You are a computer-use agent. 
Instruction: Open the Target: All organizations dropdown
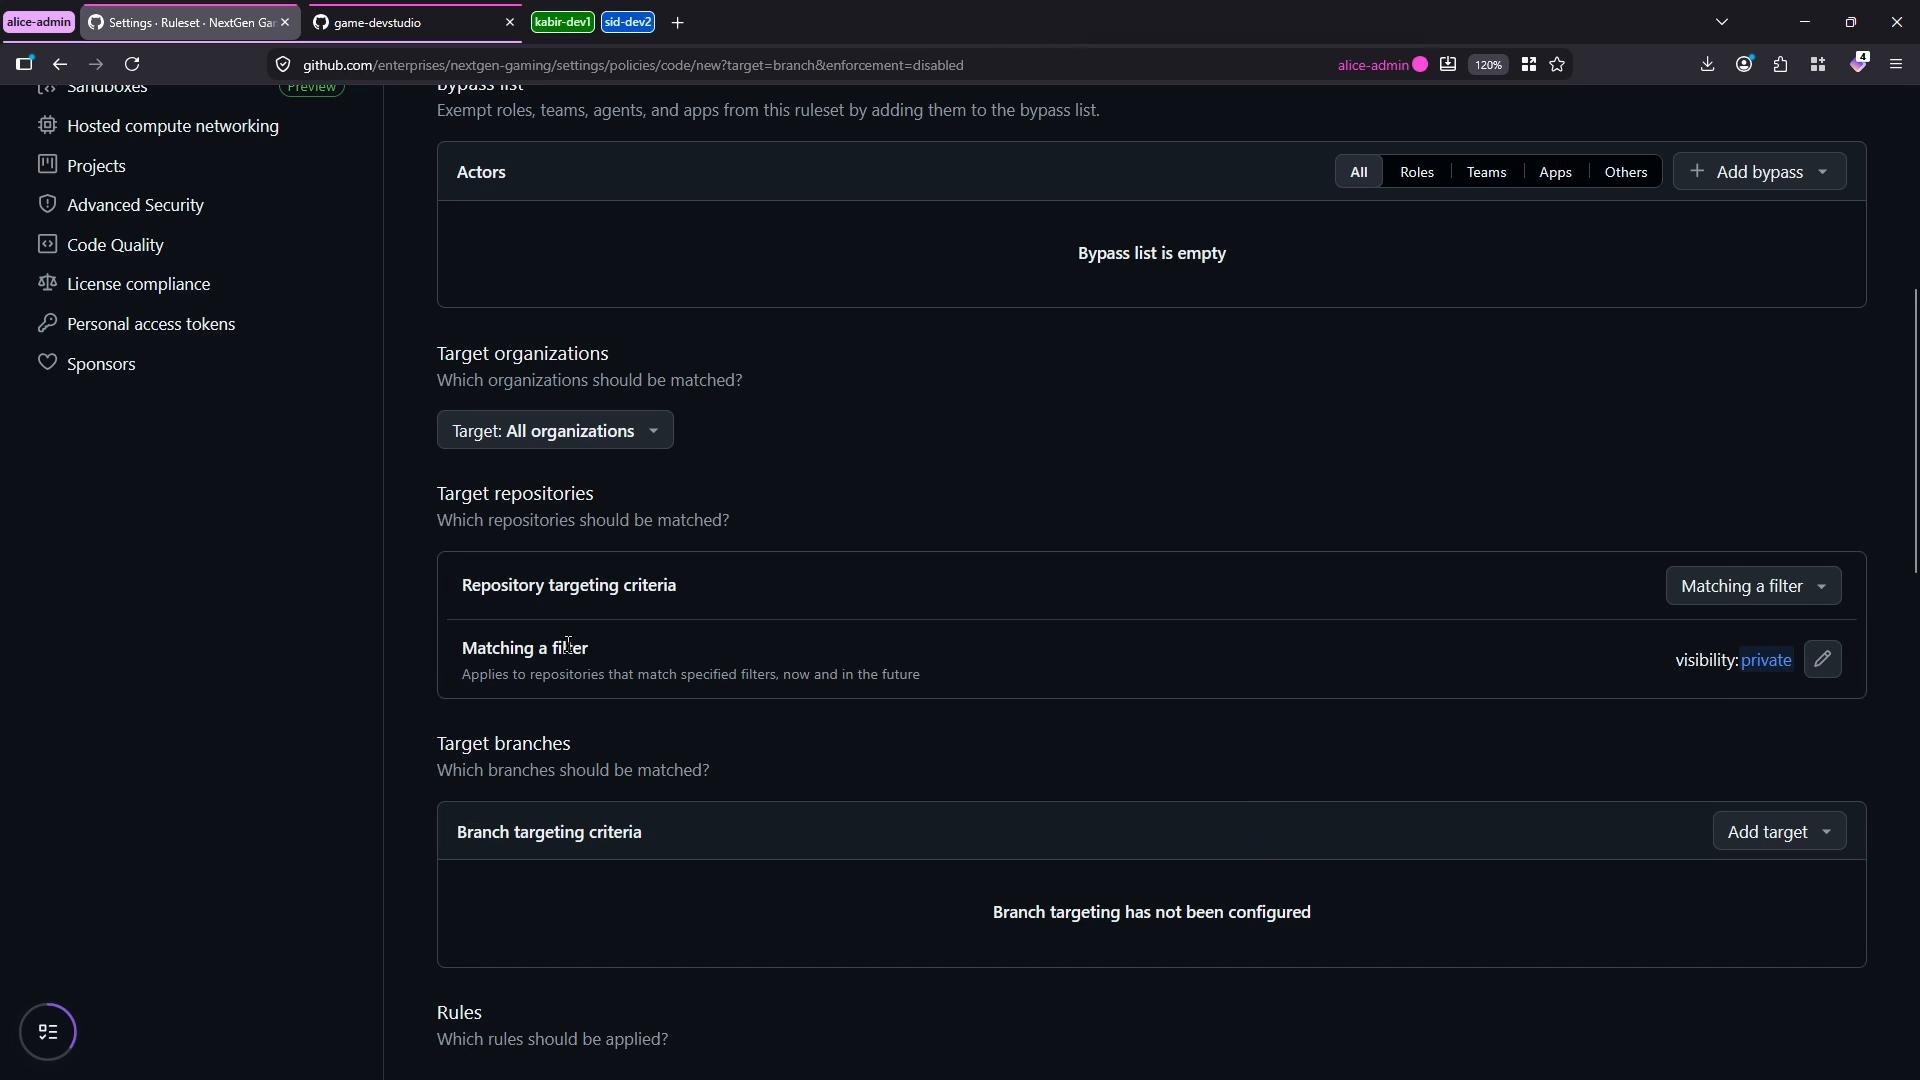pyautogui.click(x=555, y=431)
